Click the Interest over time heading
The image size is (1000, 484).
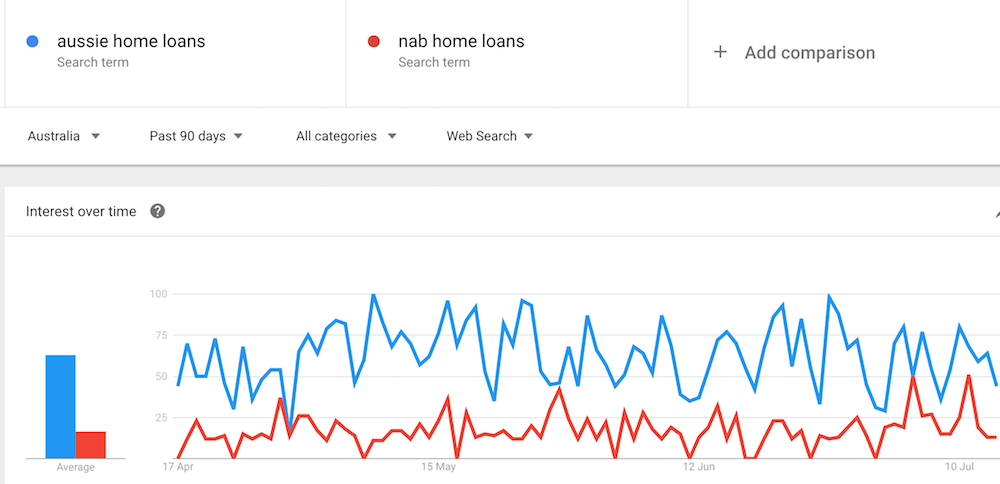81,212
